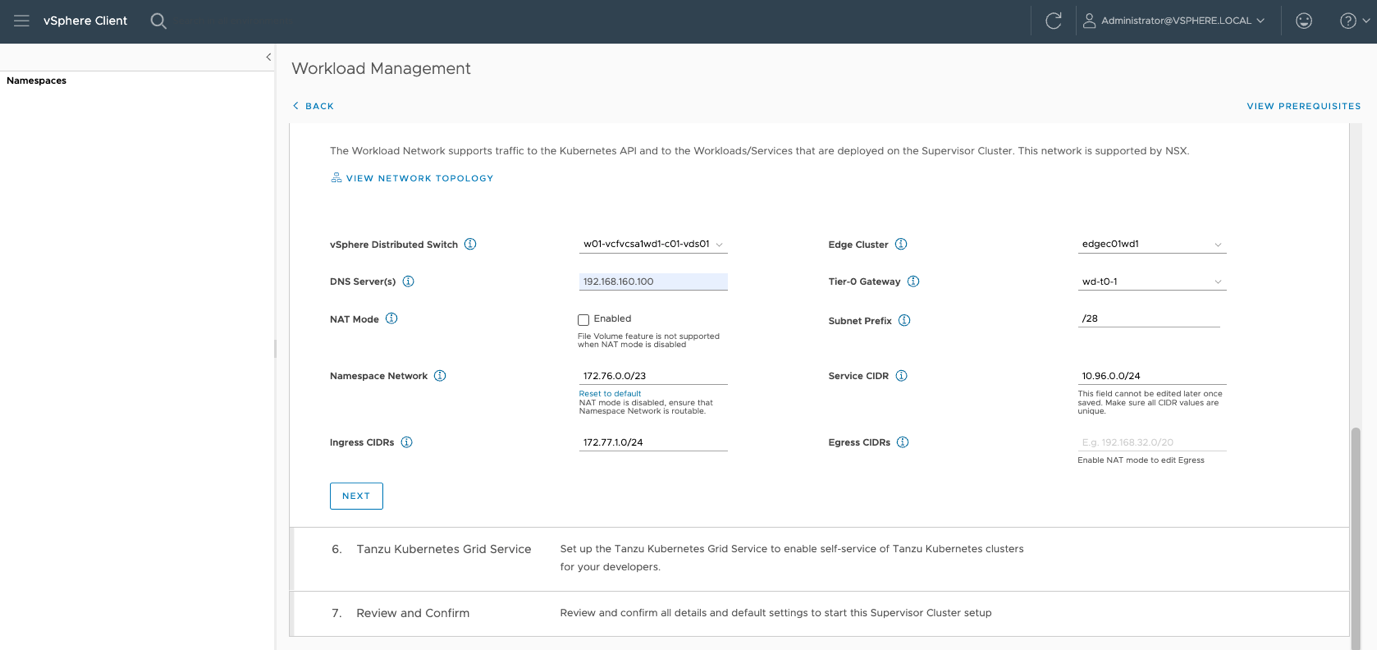This screenshot has height=650, width=1377.
Task: Show info for Subnet Prefix
Action: pyautogui.click(x=904, y=320)
